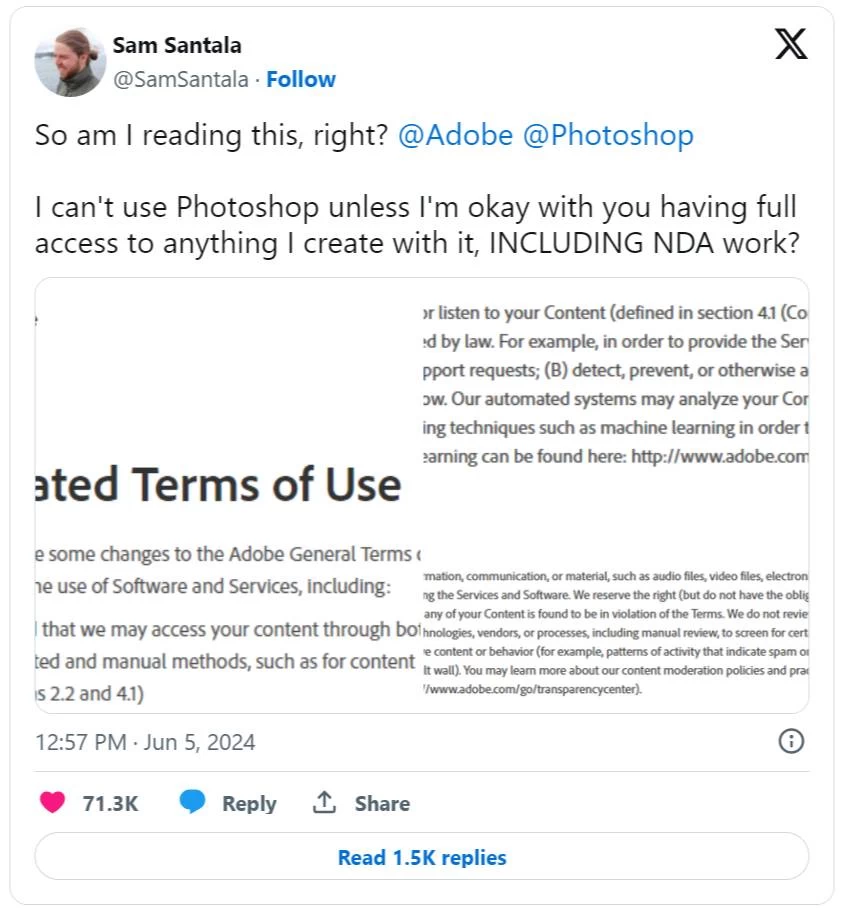
Task: Open the tweet timestamp 12:57 PM Jun 5, 2024
Action: pos(145,742)
